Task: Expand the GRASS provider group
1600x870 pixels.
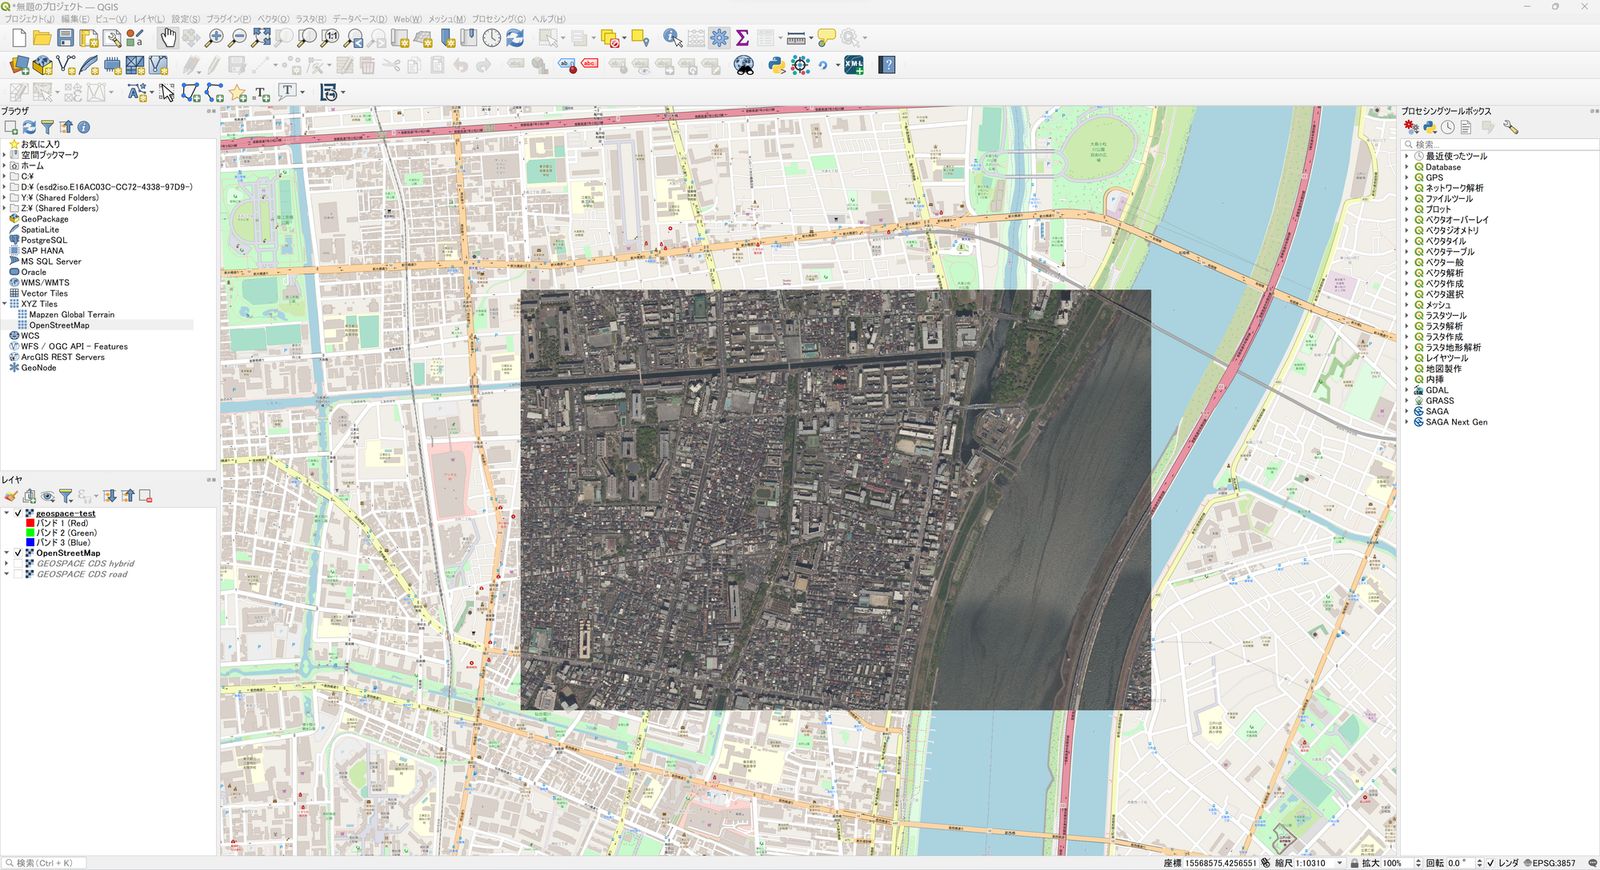Action: 1406,401
